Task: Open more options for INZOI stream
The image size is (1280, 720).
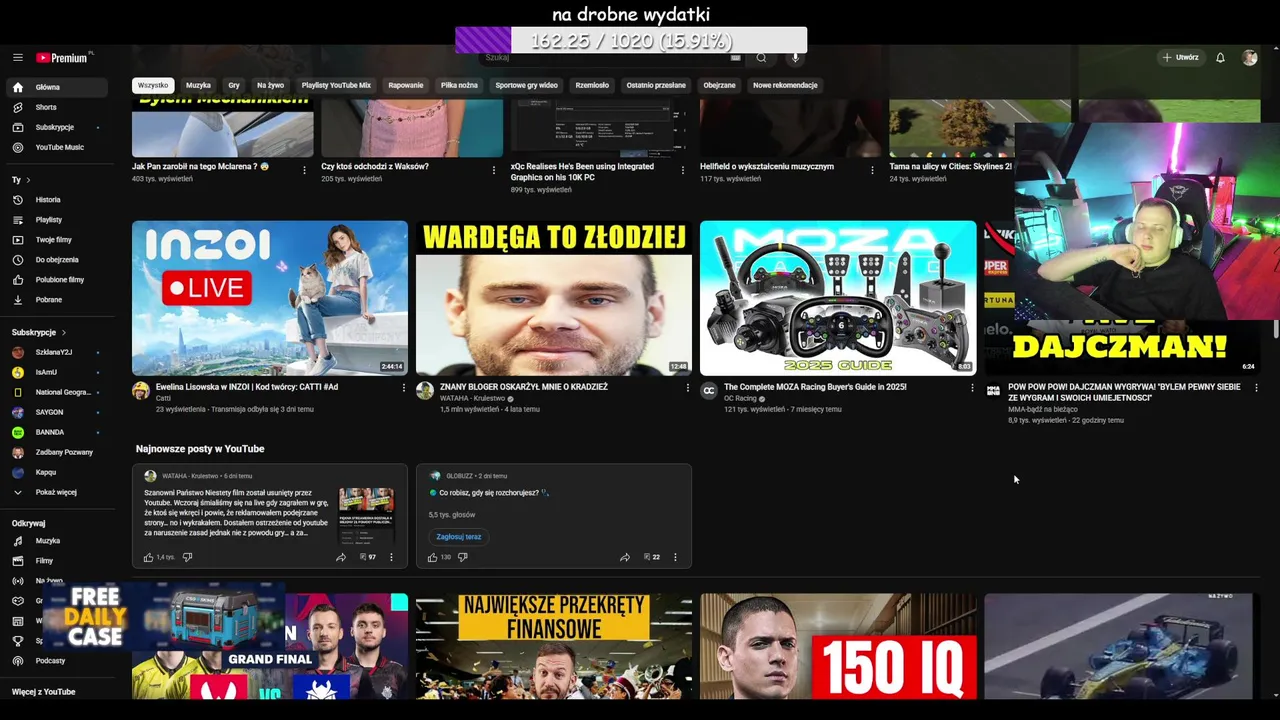Action: (x=404, y=388)
